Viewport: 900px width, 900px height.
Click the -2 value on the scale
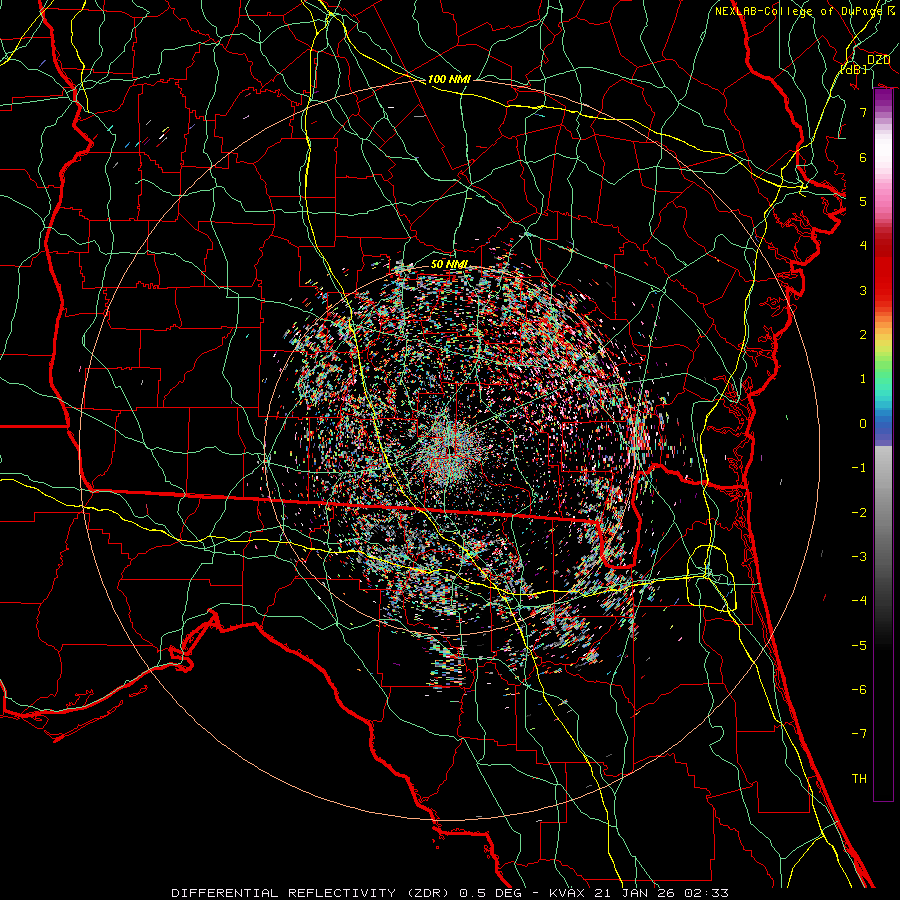coord(859,513)
